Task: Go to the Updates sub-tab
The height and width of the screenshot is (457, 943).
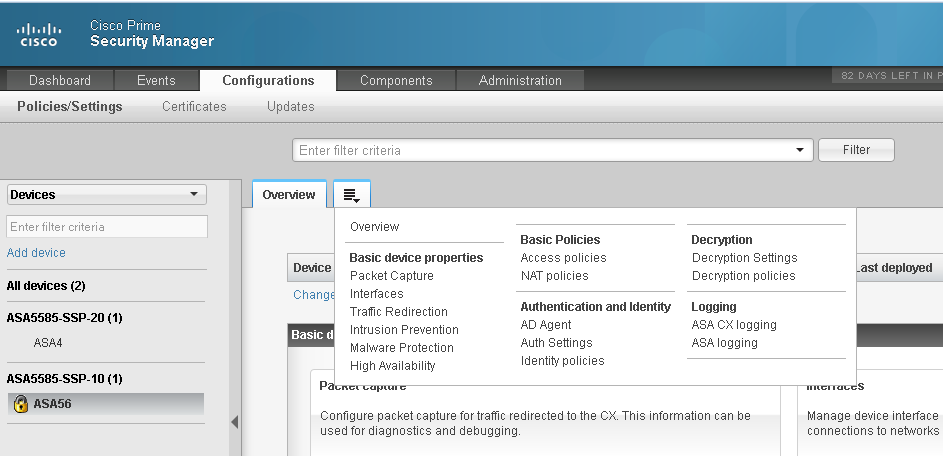Action: (290, 106)
